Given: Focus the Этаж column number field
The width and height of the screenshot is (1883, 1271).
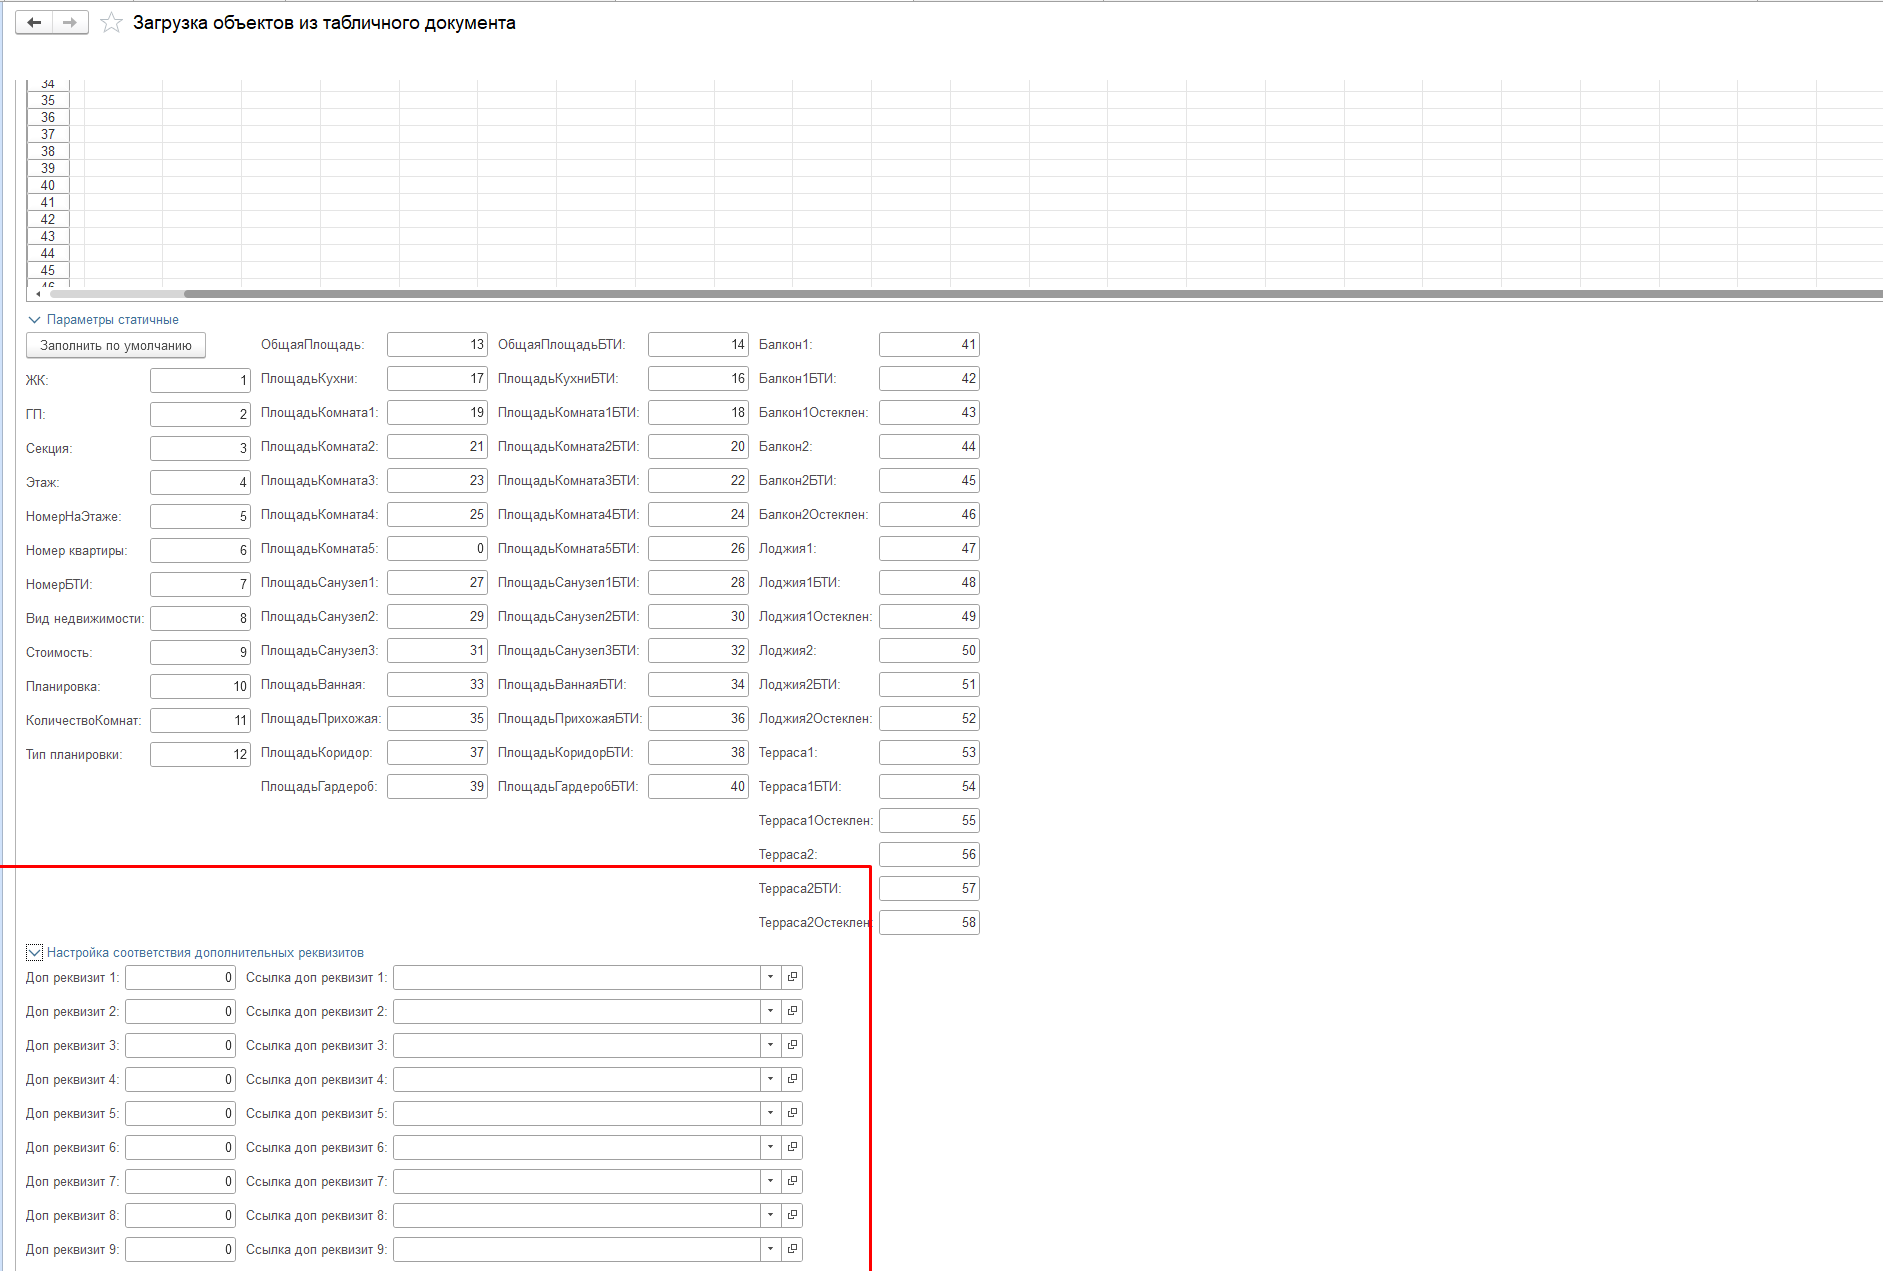Looking at the screenshot, I should click(200, 482).
